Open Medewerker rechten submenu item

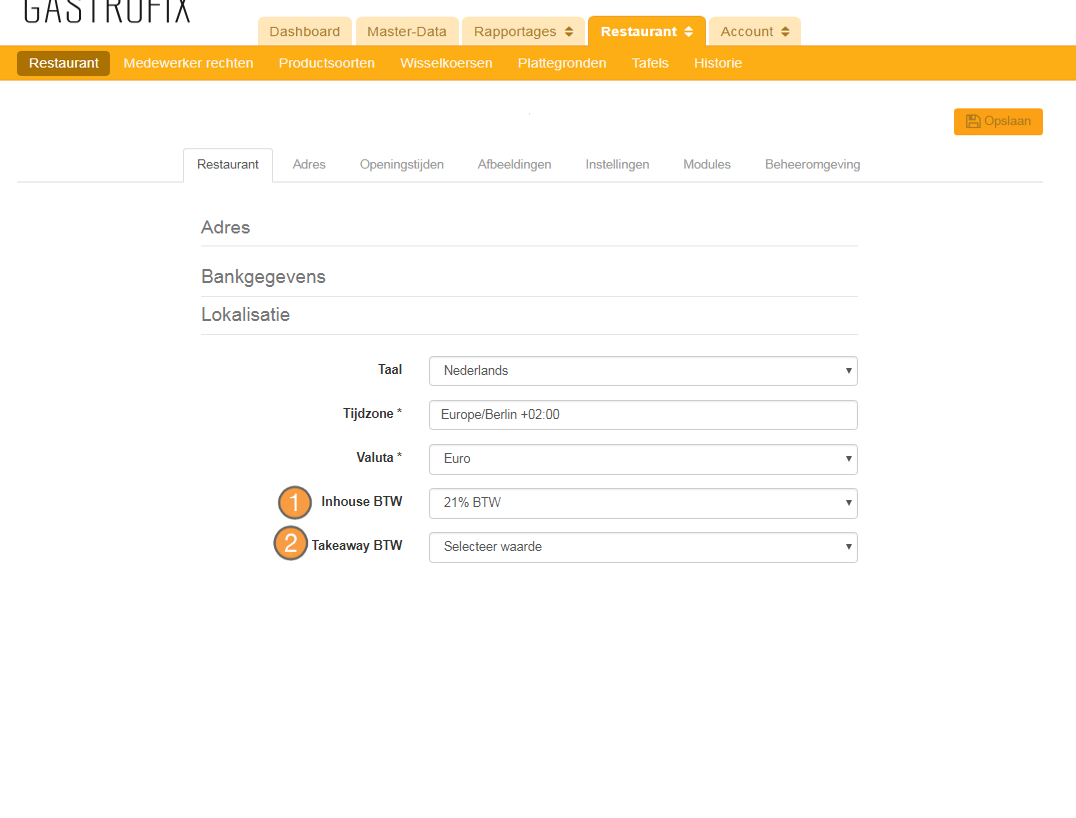[188, 63]
